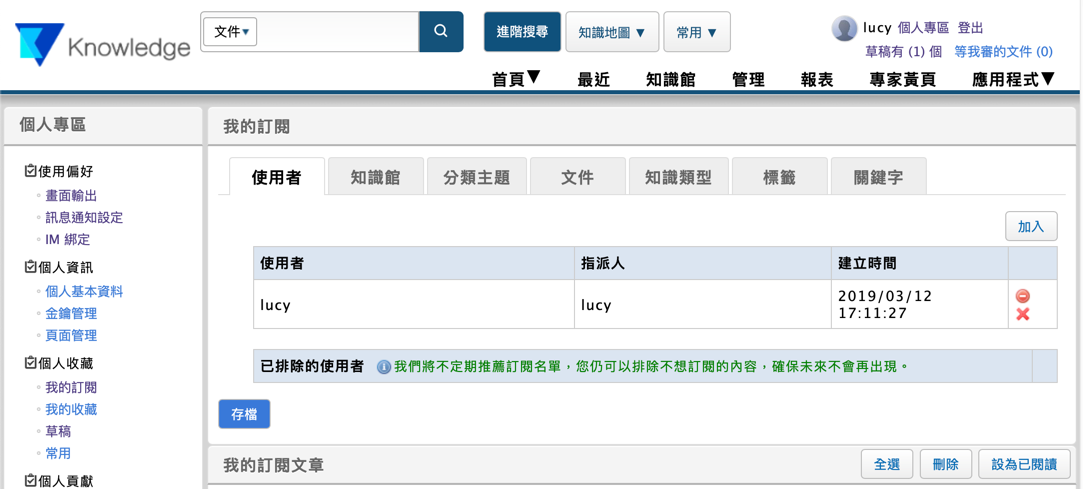This screenshot has width=1083, height=489.
Task: Expand the 應用程式 menu
Action: [1013, 79]
